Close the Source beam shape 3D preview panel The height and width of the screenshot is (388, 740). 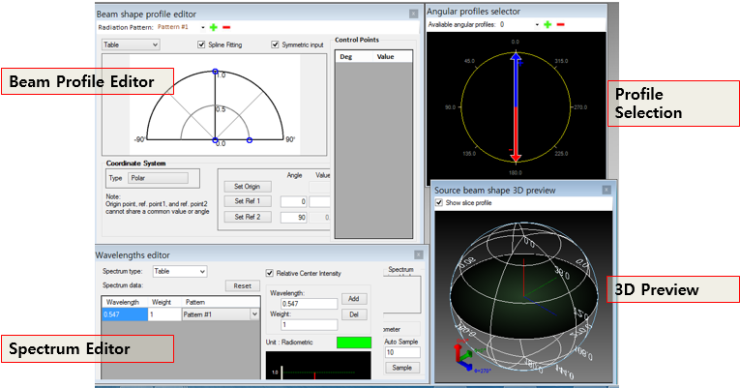pyautogui.click(x=606, y=190)
